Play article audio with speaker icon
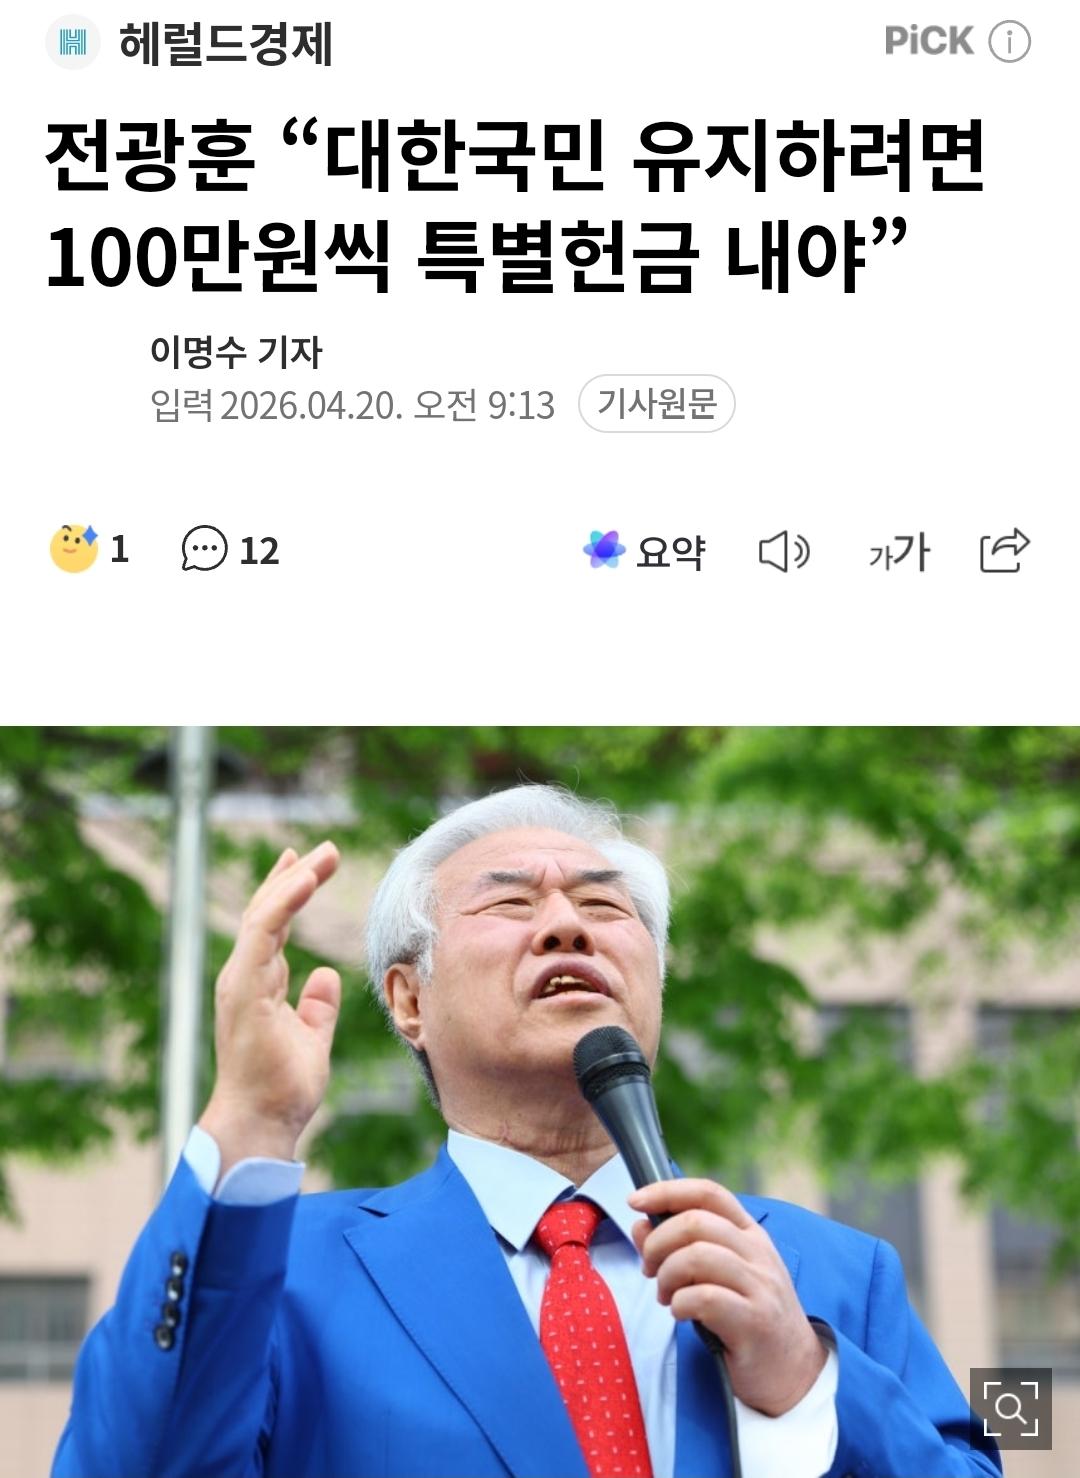The image size is (1080, 1478). click(x=784, y=551)
